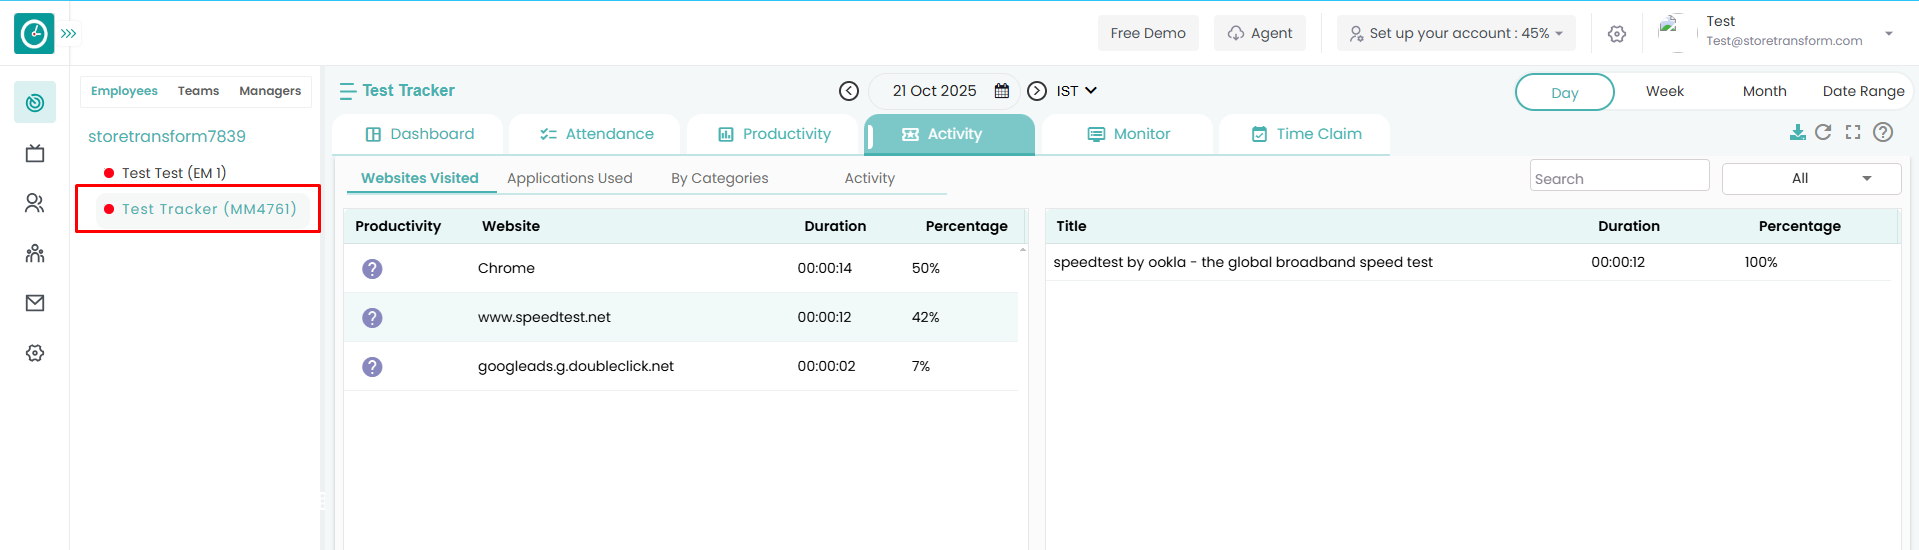Click the productivity icon for googleads.g.doubleclick.net row

[372, 367]
